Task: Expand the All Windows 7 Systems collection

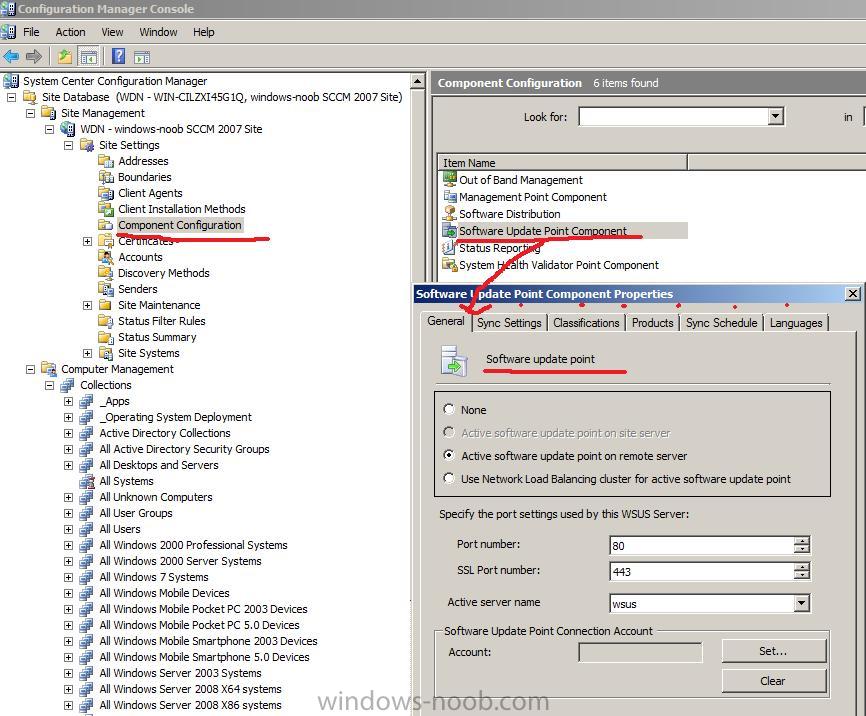Action: pyautogui.click(x=68, y=577)
